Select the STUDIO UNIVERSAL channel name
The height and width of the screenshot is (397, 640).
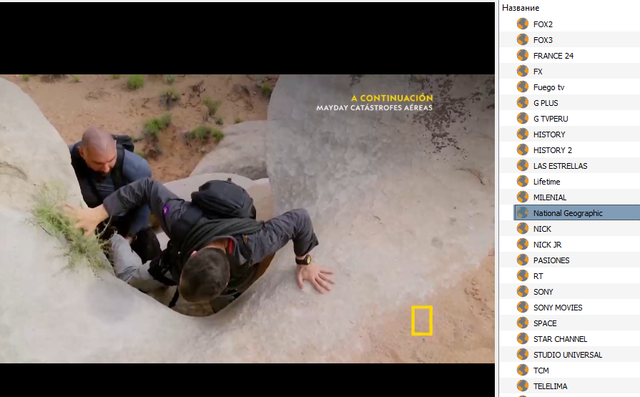pyautogui.click(x=568, y=355)
